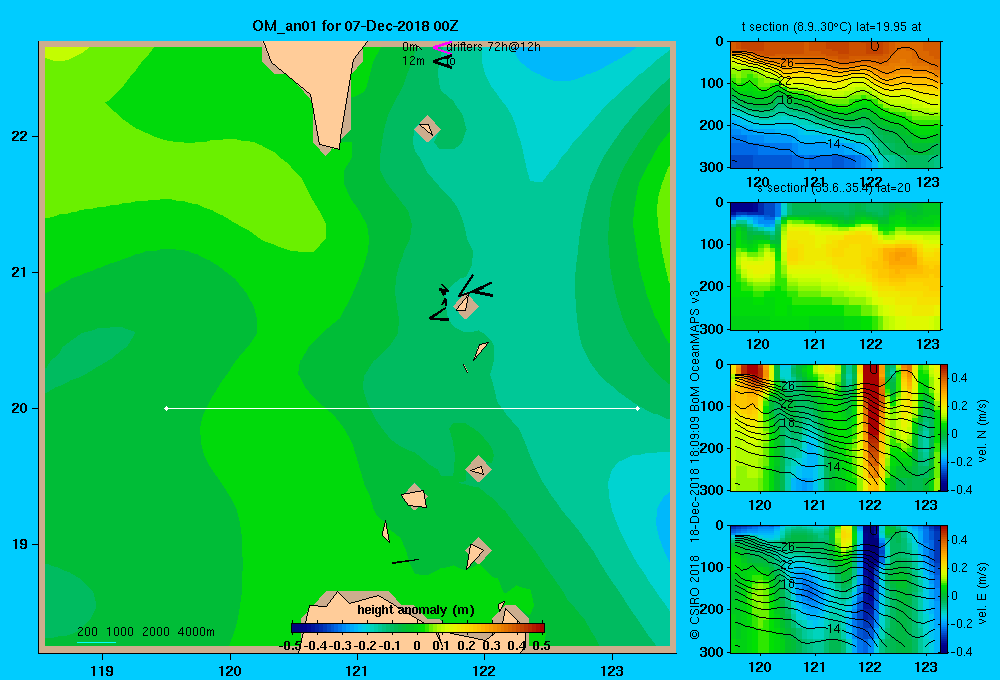Viewport: 1000px width, 680px height.
Task: Click the 14 contour label in temperature section
Action: click(x=833, y=144)
